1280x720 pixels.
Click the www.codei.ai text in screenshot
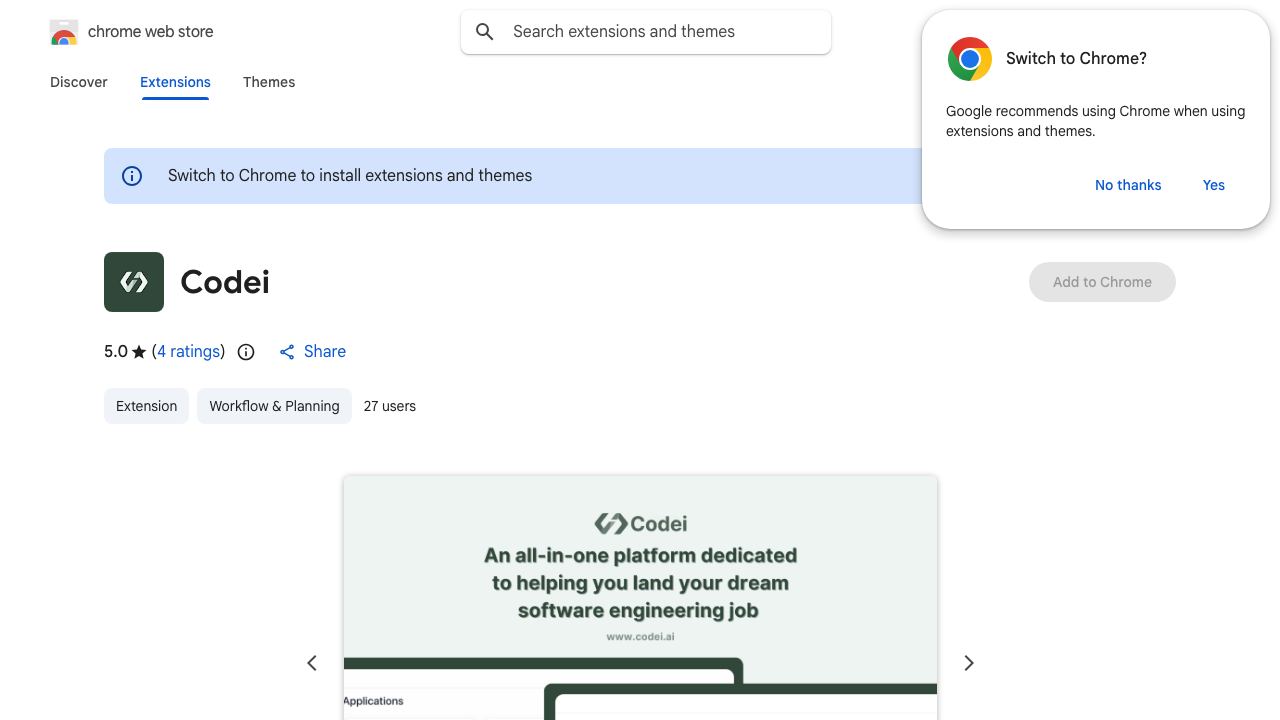tap(640, 636)
